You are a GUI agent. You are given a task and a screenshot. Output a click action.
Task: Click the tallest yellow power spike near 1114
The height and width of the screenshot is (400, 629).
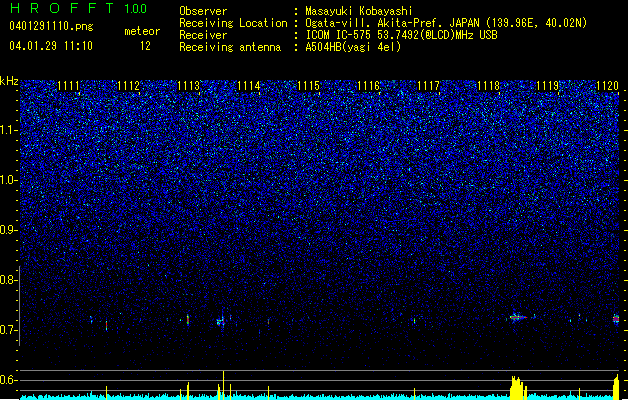[x=223, y=384]
